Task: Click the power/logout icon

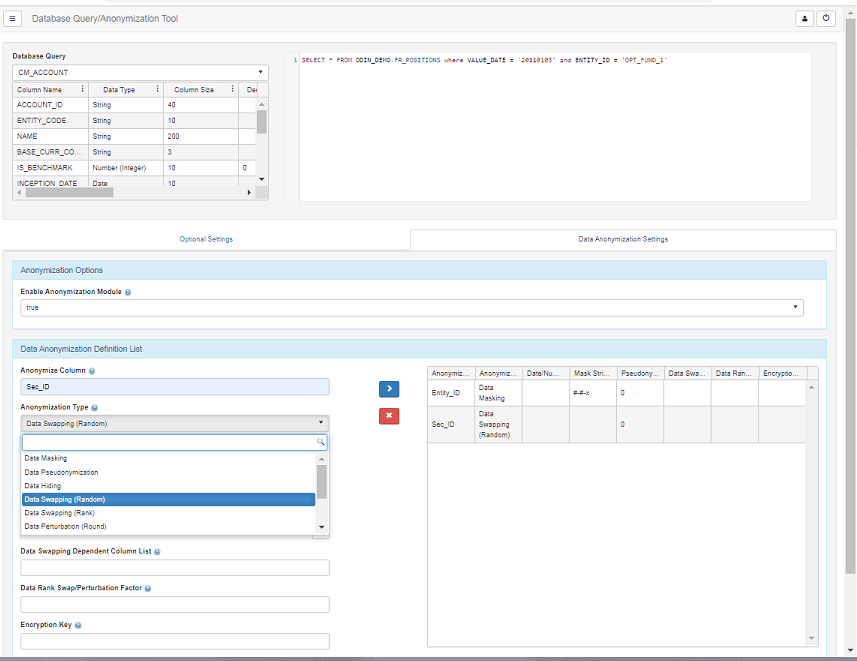Action: point(826,19)
